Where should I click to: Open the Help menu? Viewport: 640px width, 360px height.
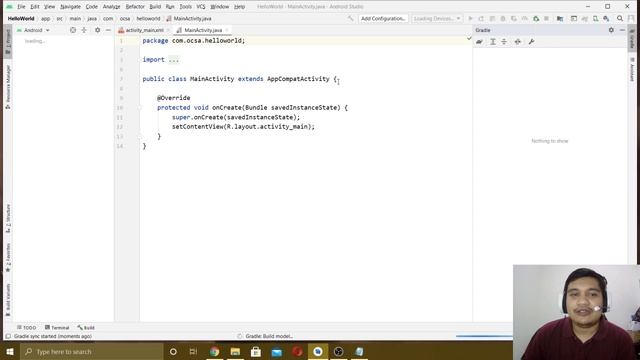click(239, 7)
